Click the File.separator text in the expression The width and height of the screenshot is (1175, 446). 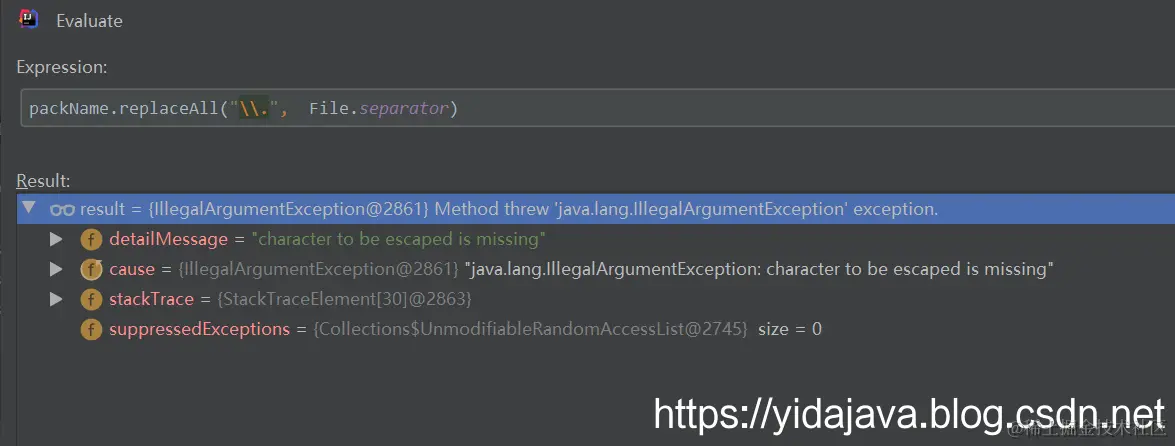[378, 109]
